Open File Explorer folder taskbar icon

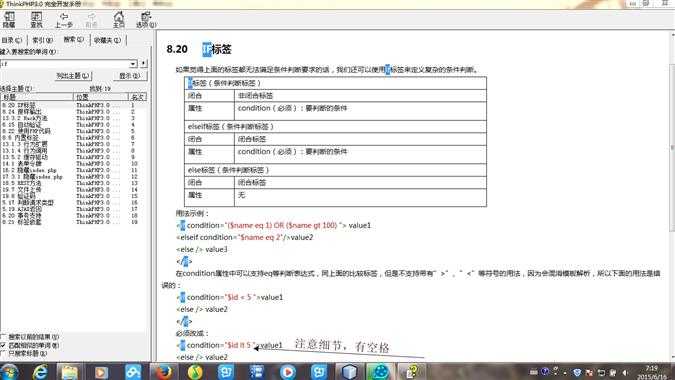[69, 372]
